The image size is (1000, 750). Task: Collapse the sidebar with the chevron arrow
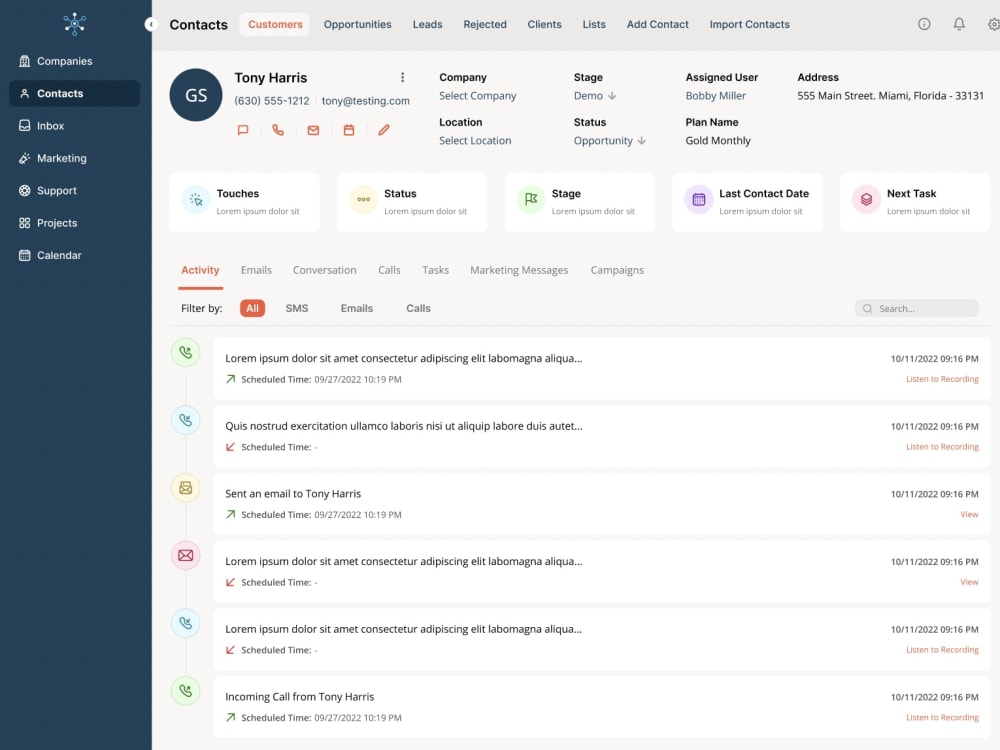(x=151, y=24)
